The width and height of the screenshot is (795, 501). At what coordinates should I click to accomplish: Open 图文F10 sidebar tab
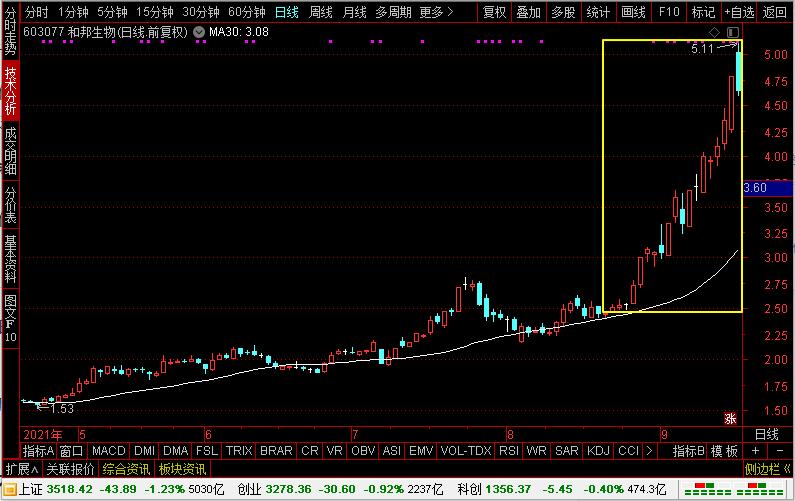10,319
